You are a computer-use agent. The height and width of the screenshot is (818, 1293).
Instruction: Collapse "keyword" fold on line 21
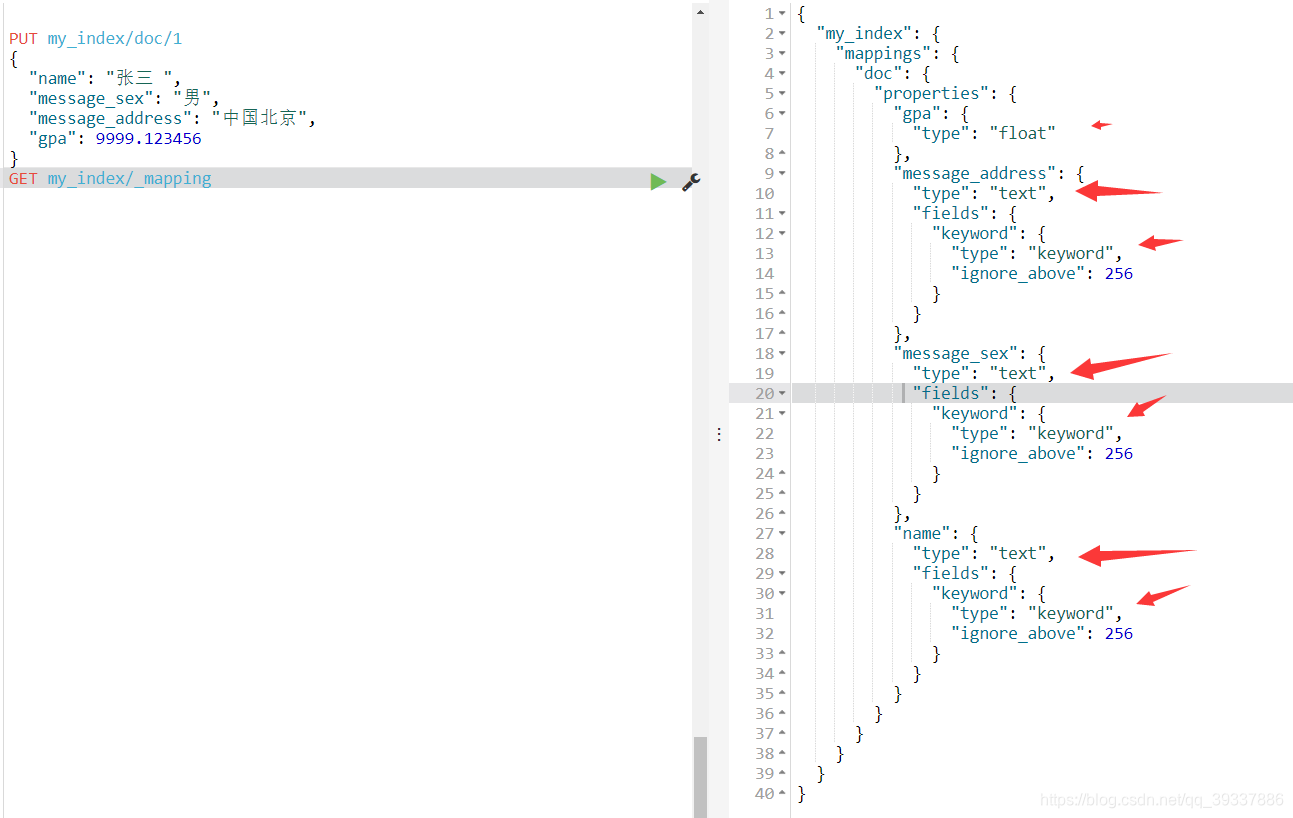[x=782, y=414]
